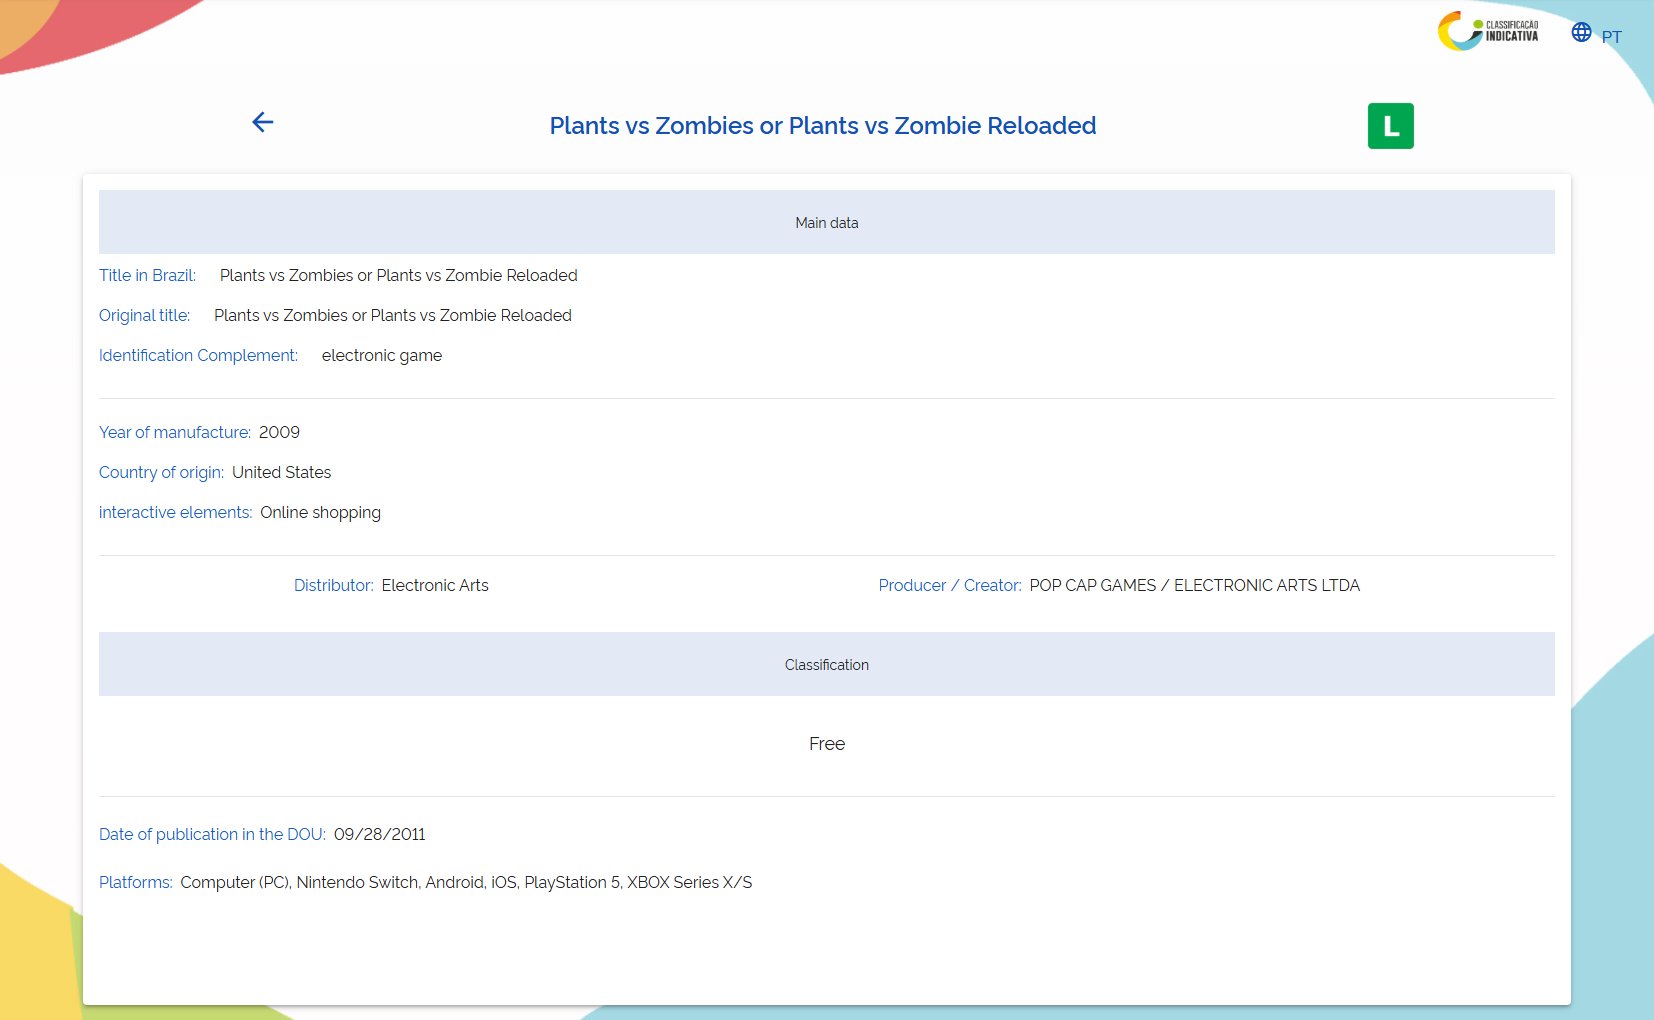Click the Identification Complement label
The image size is (1654, 1020).
[x=198, y=356]
